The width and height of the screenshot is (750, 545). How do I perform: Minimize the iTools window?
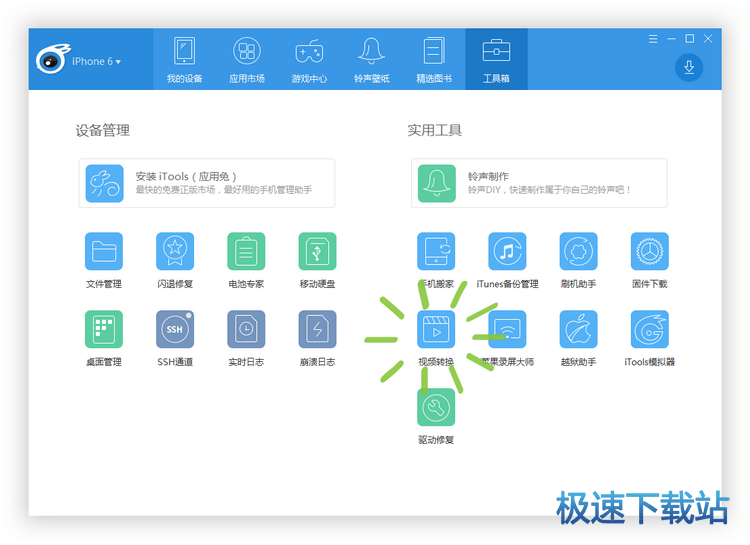tap(672, 39)
